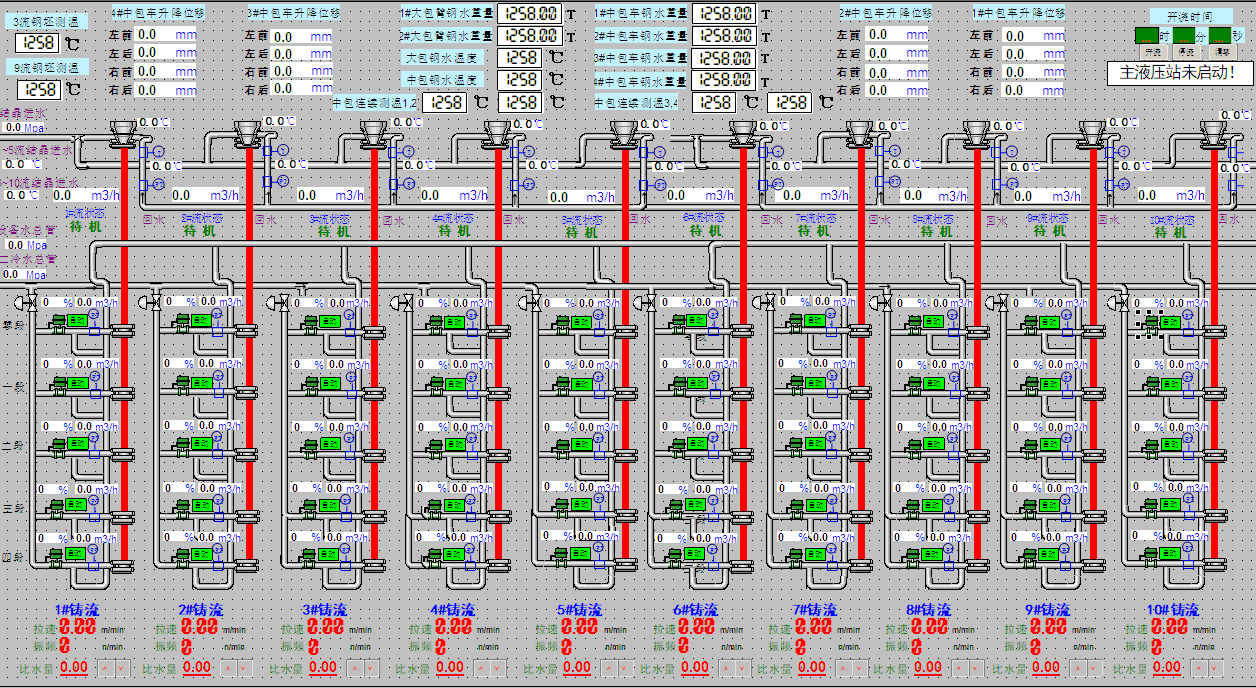Viewport: 1256px width, 688px height.
Task: Toggle 1# strand 四段 green auto valve
Action: click(x=76, y=553)
